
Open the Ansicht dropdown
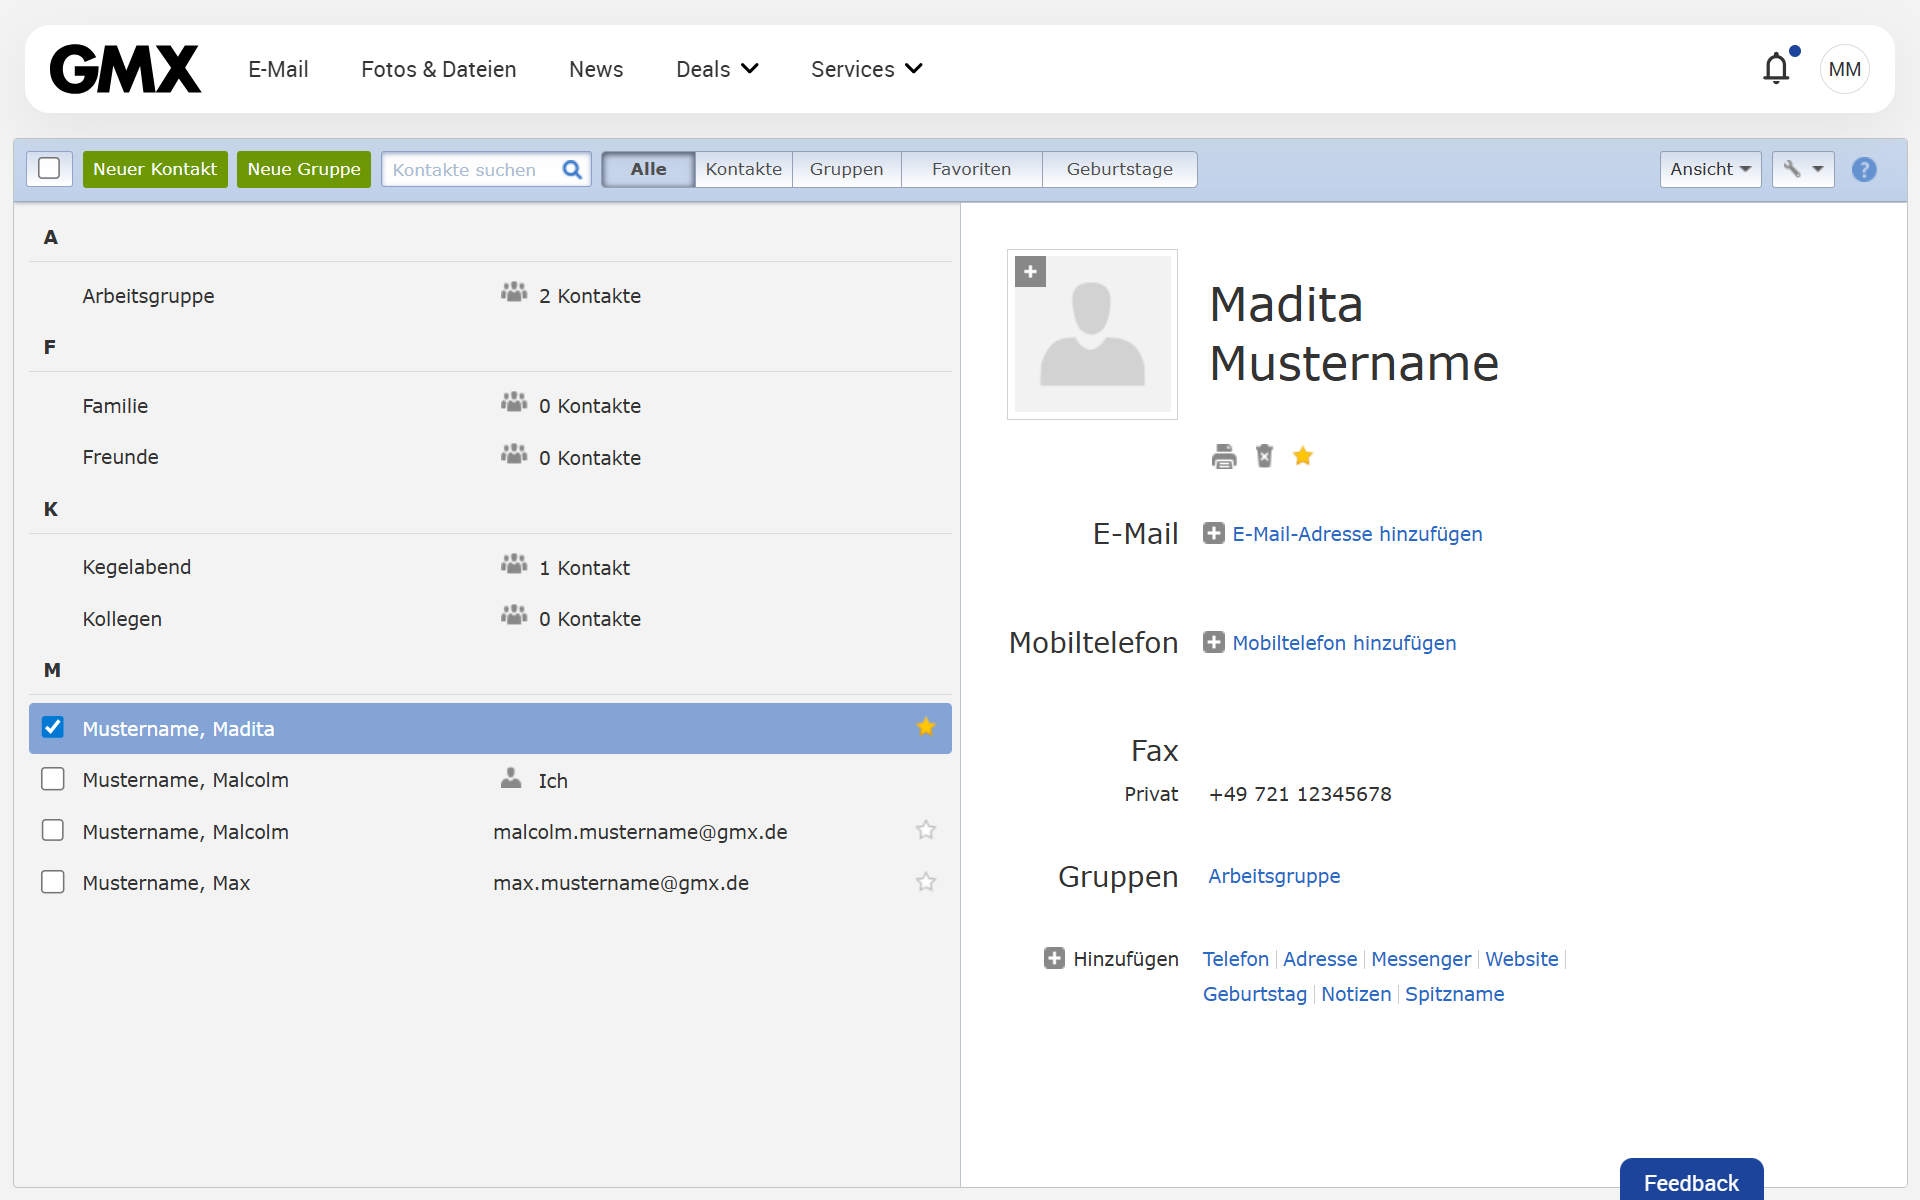1709,170
